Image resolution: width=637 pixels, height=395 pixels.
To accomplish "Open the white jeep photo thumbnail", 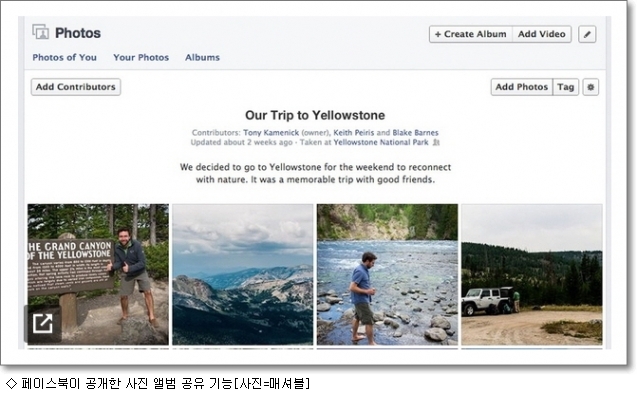I will click(x=532, y=274).
